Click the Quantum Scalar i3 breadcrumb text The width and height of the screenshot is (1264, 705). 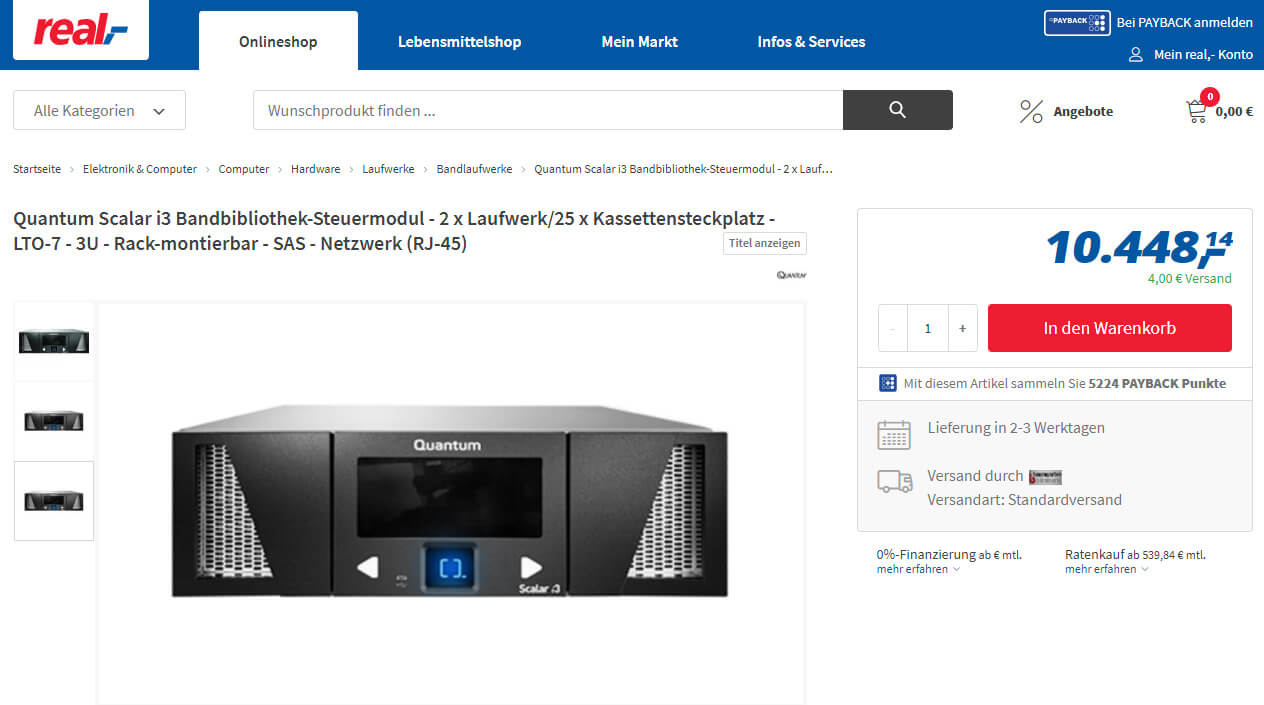pos(683,169)
